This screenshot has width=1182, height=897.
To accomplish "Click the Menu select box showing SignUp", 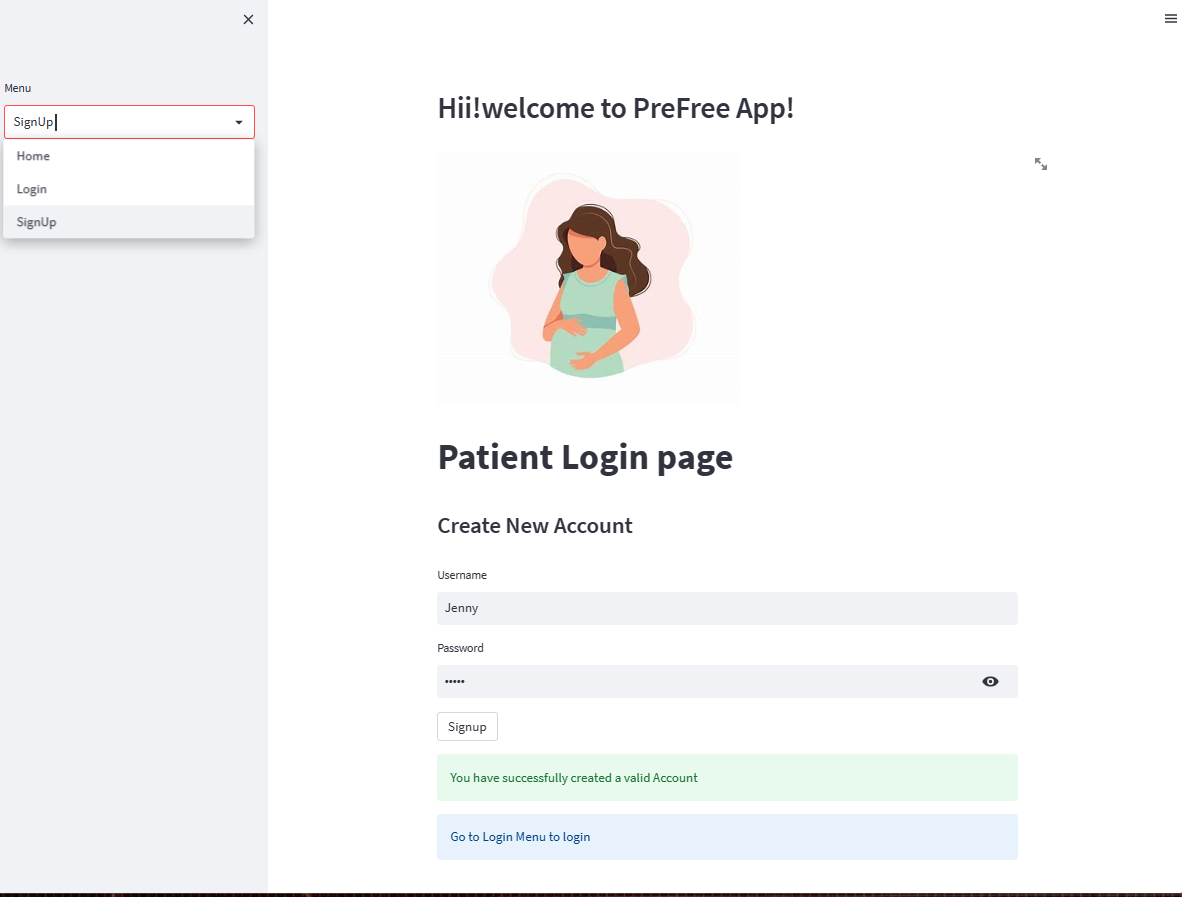I will tap(120, 122).
